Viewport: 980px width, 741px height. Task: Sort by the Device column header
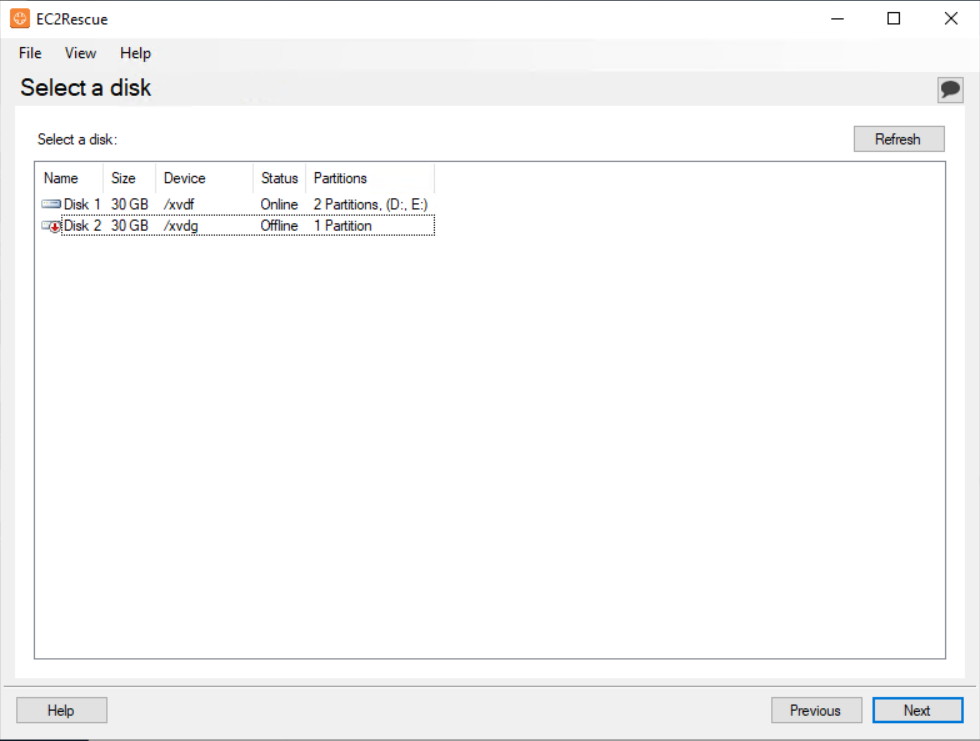(x=204, y=178)
